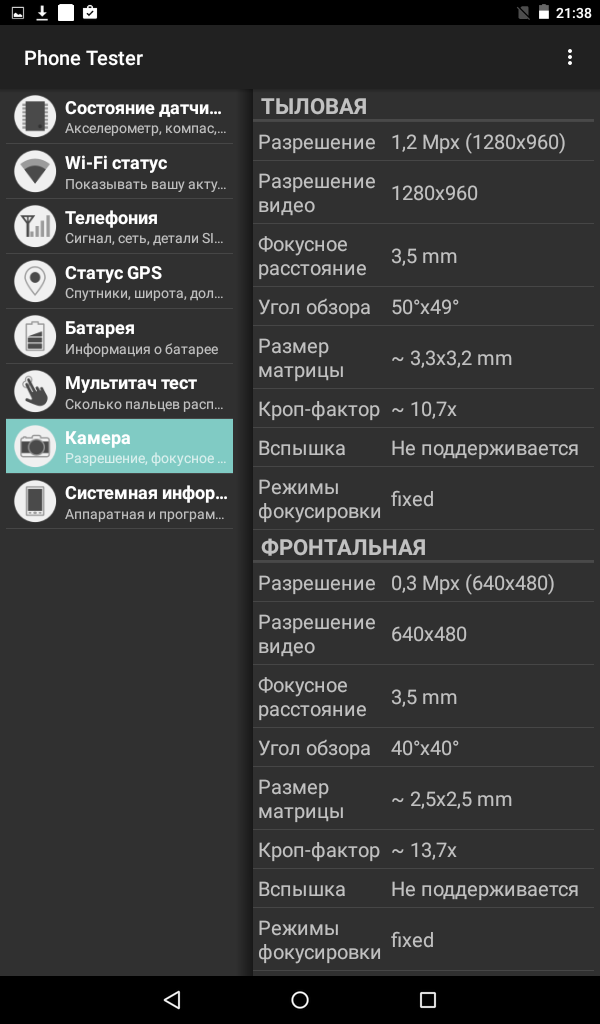Viewport: 600px width, 1024px height.
Task: Select Телефония in the side list
Action: coord(119,226)
